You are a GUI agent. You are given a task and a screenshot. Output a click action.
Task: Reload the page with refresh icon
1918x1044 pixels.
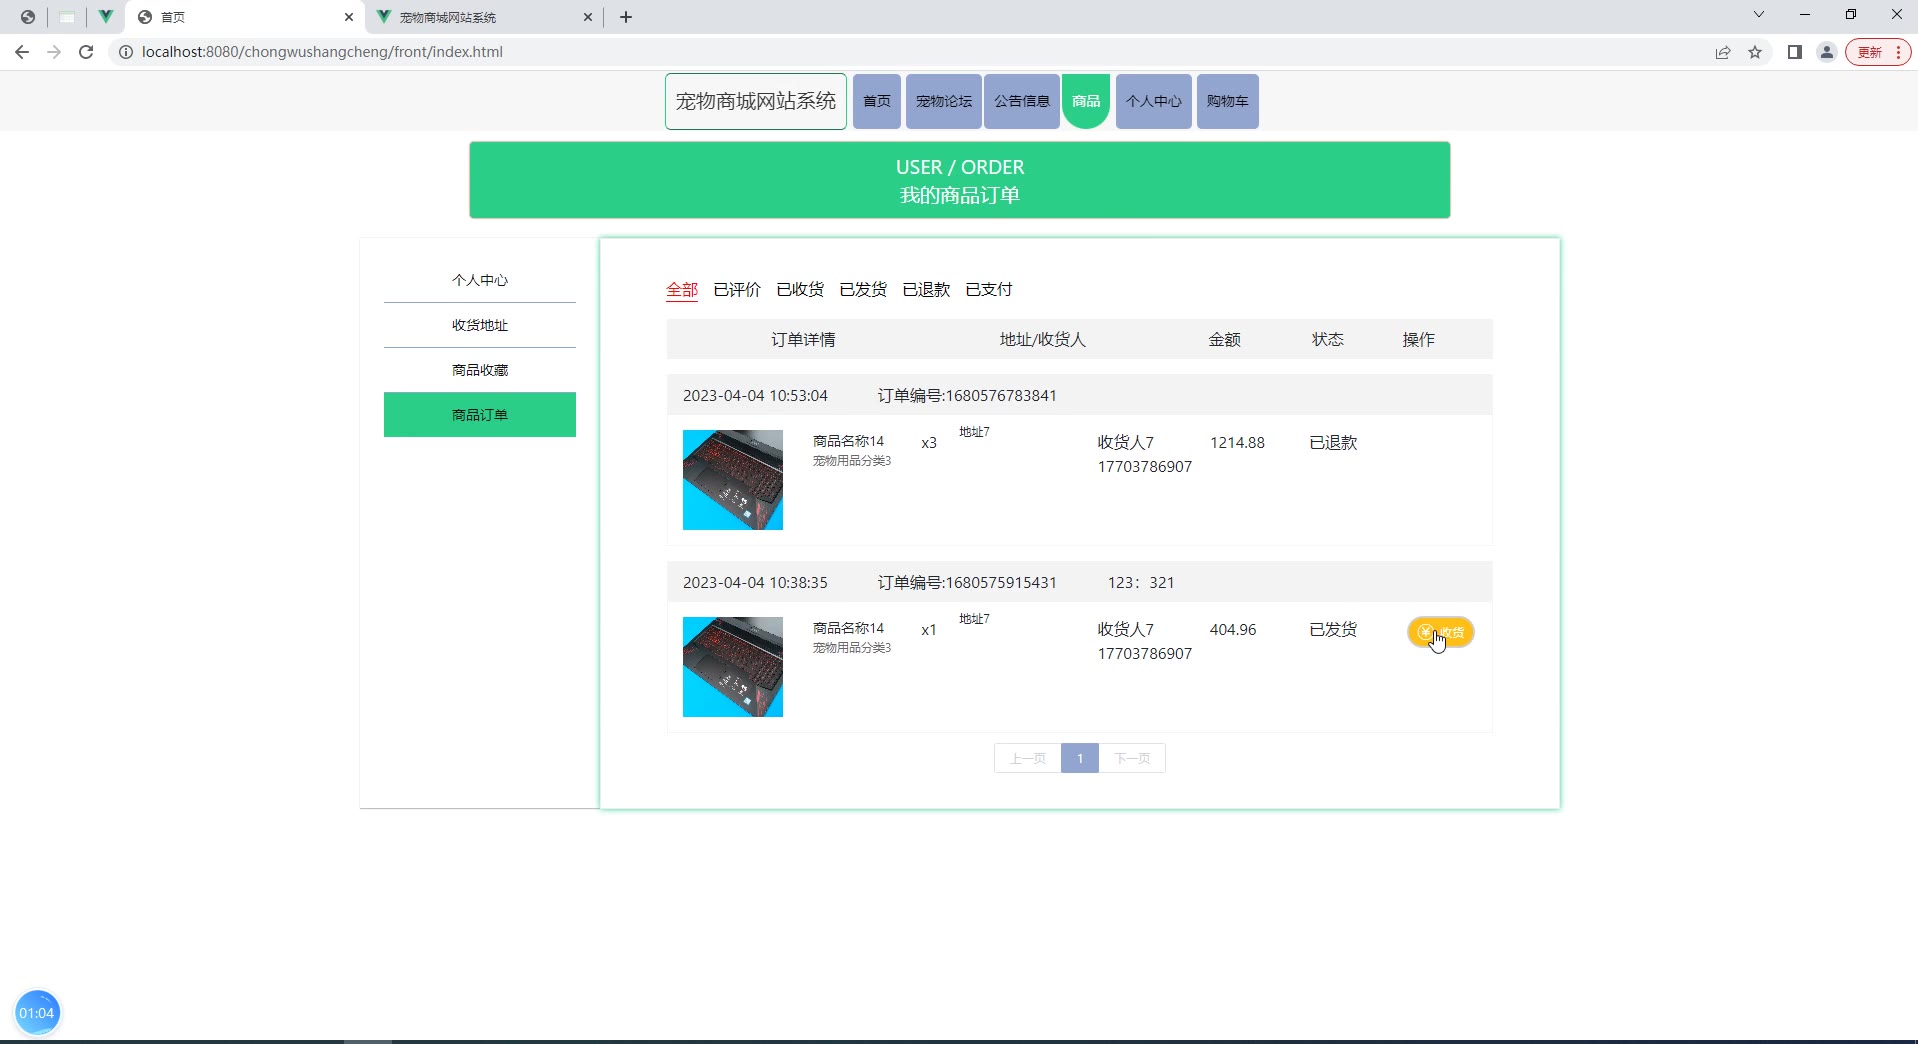[x=86, y=52]
